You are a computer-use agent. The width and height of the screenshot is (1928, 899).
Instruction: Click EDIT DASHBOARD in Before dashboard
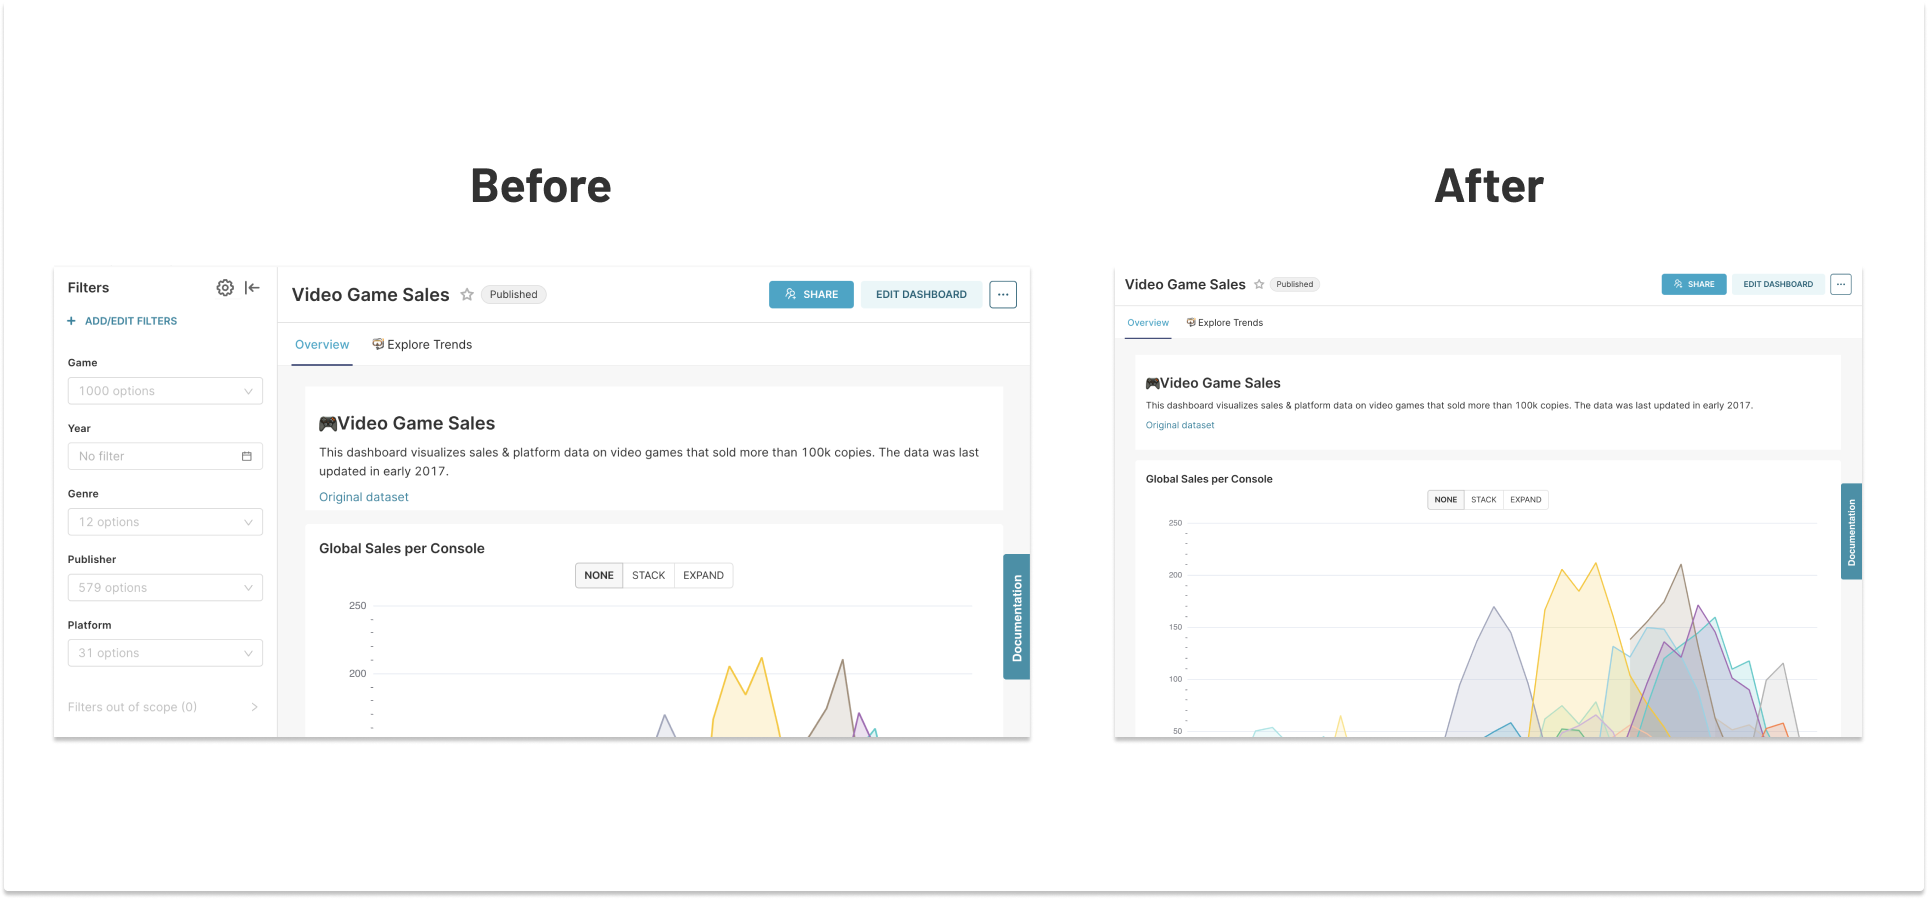(921, 295)
